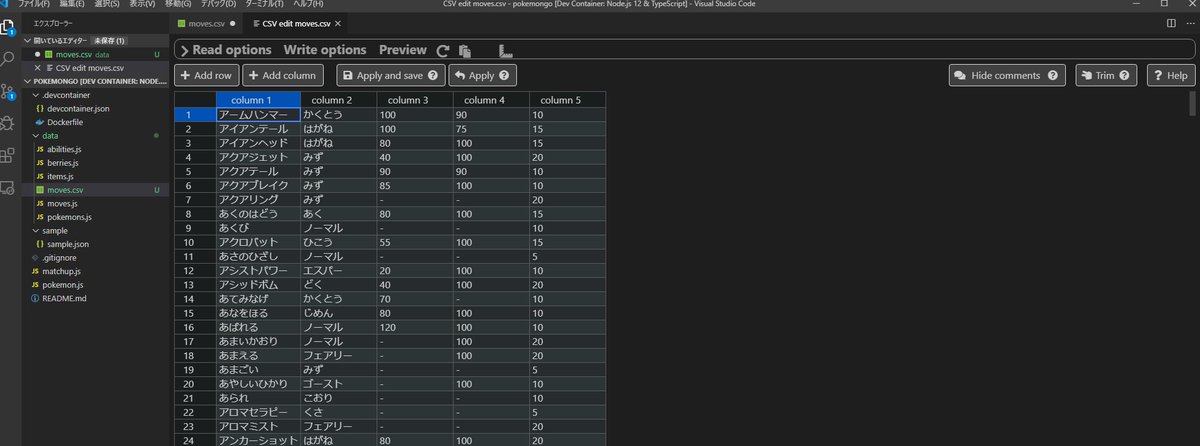1200x446 pixels.
Task: Select cell エスパー in row 12
Action: [x=338, y=271]
